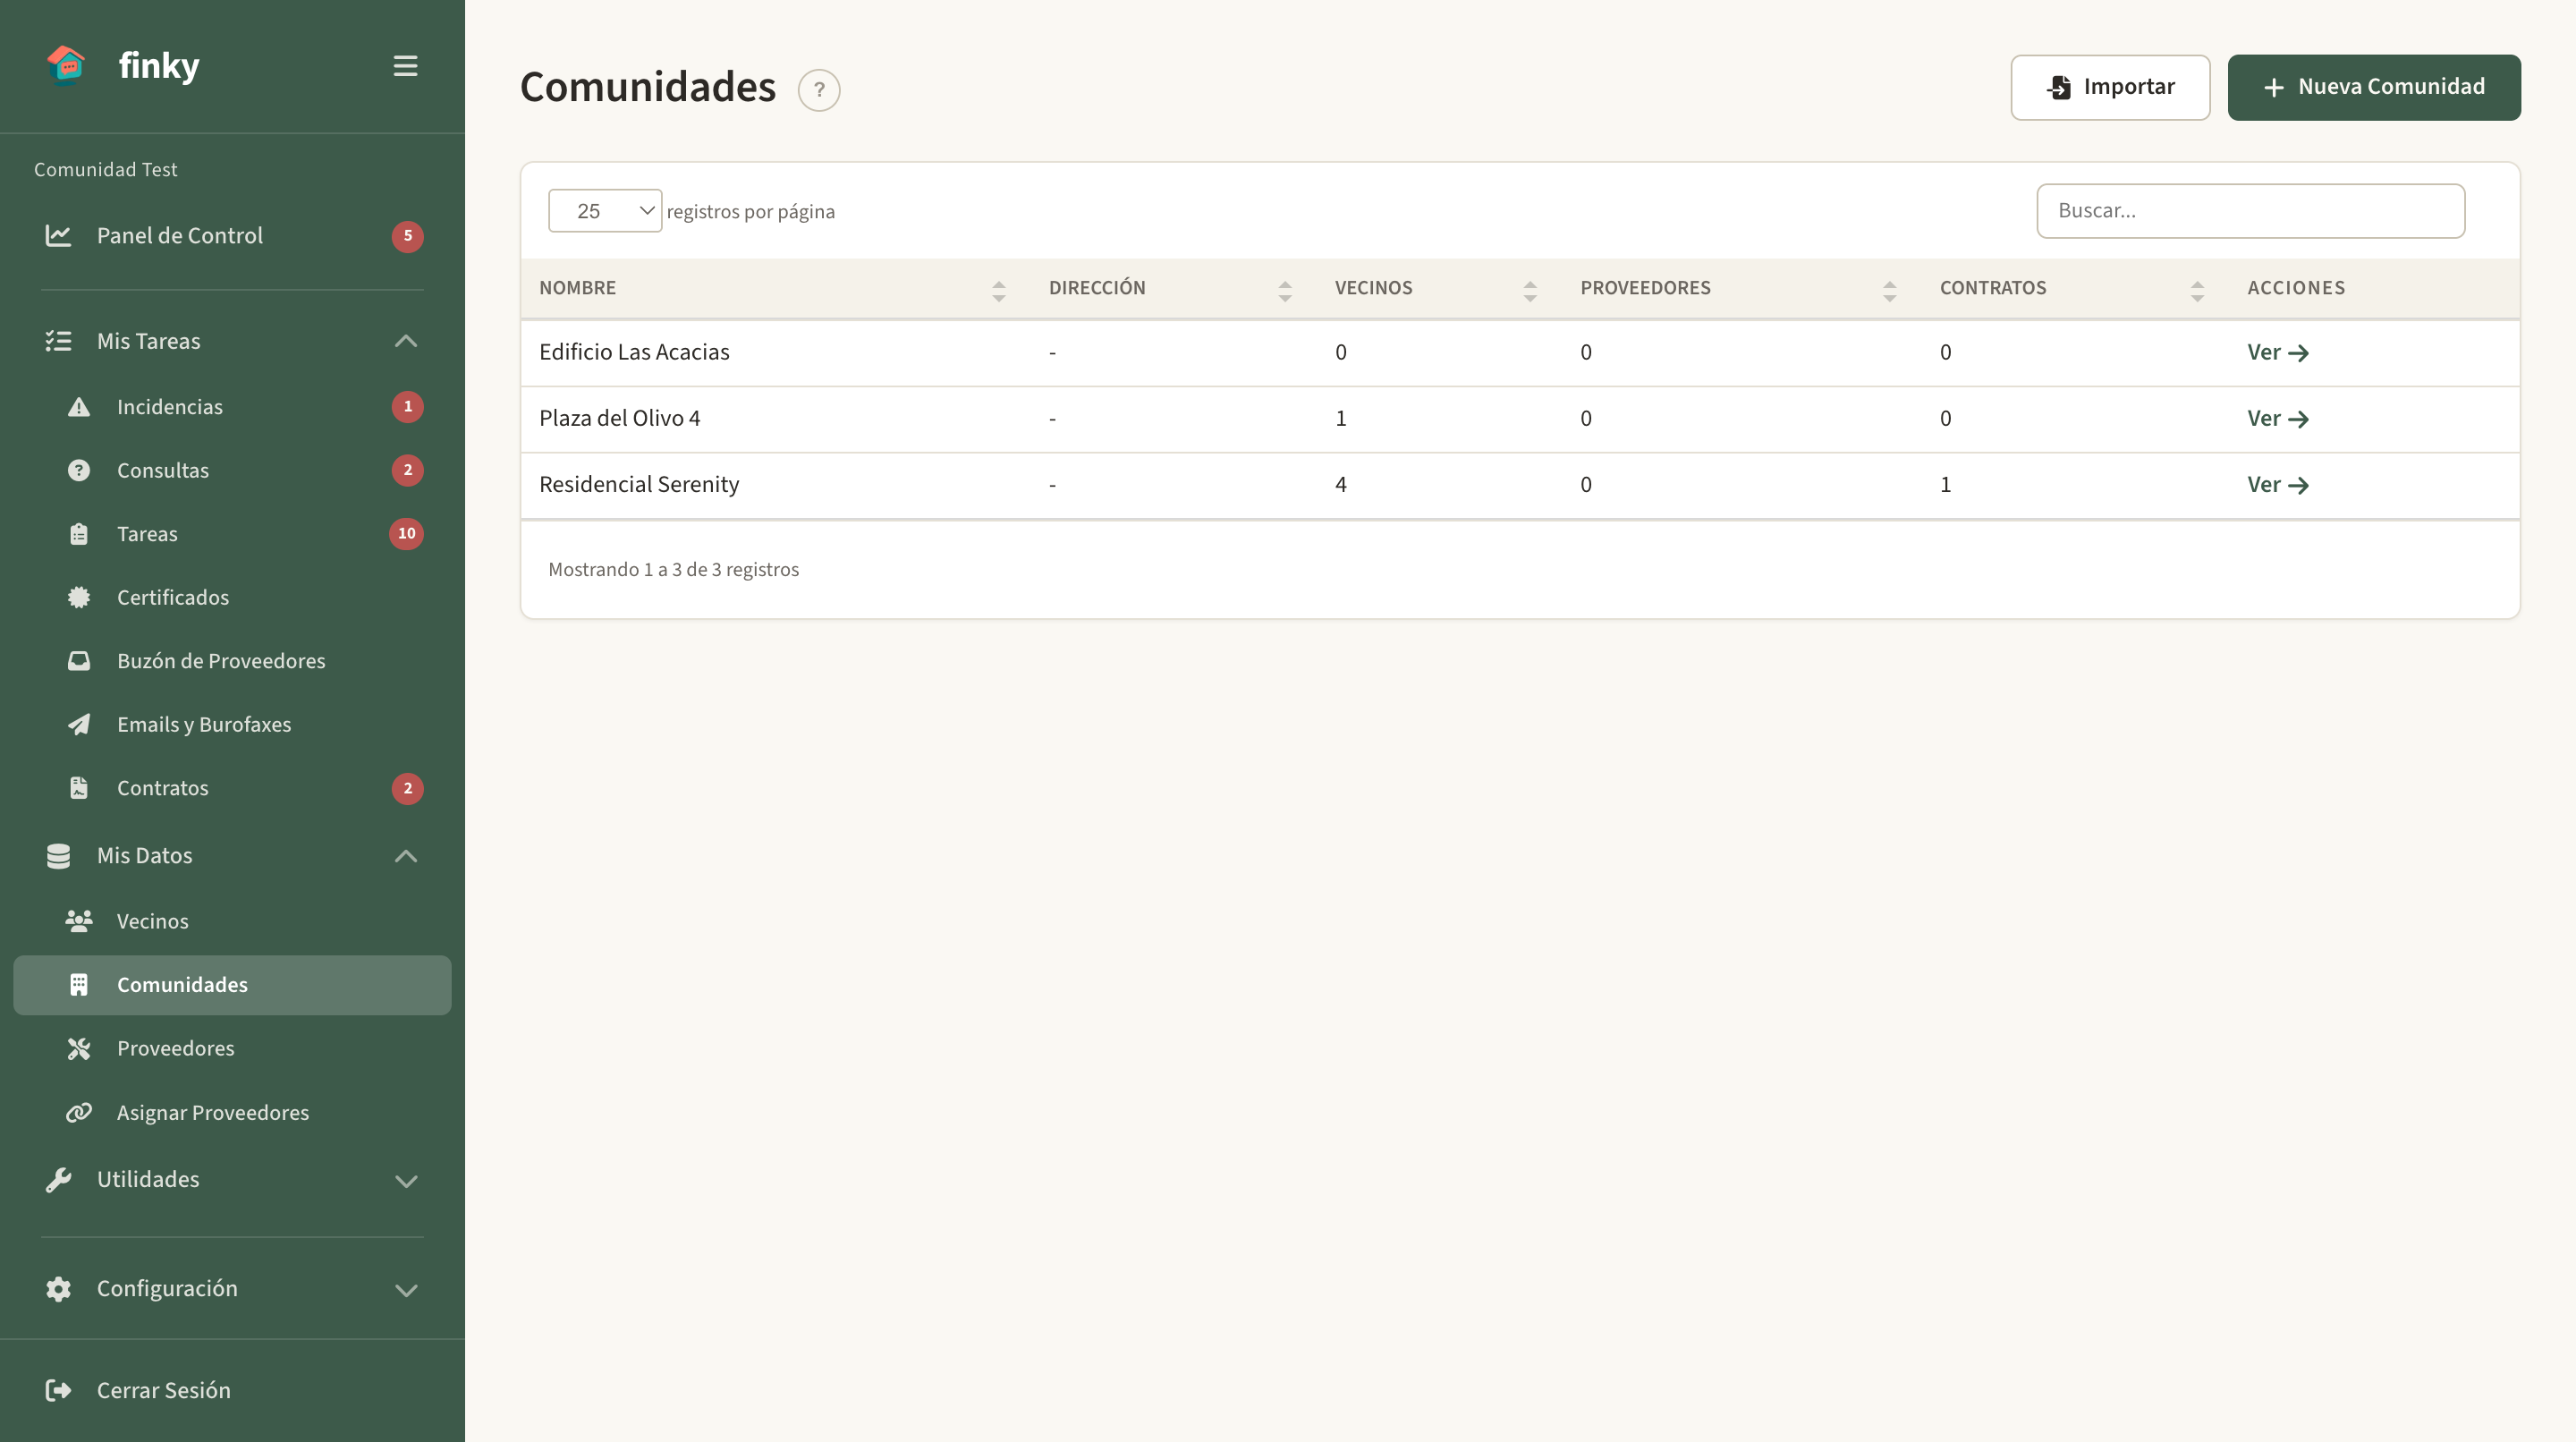2576x1442 pixels.
Task: Open Certificados menu entry
Action: 232,597
